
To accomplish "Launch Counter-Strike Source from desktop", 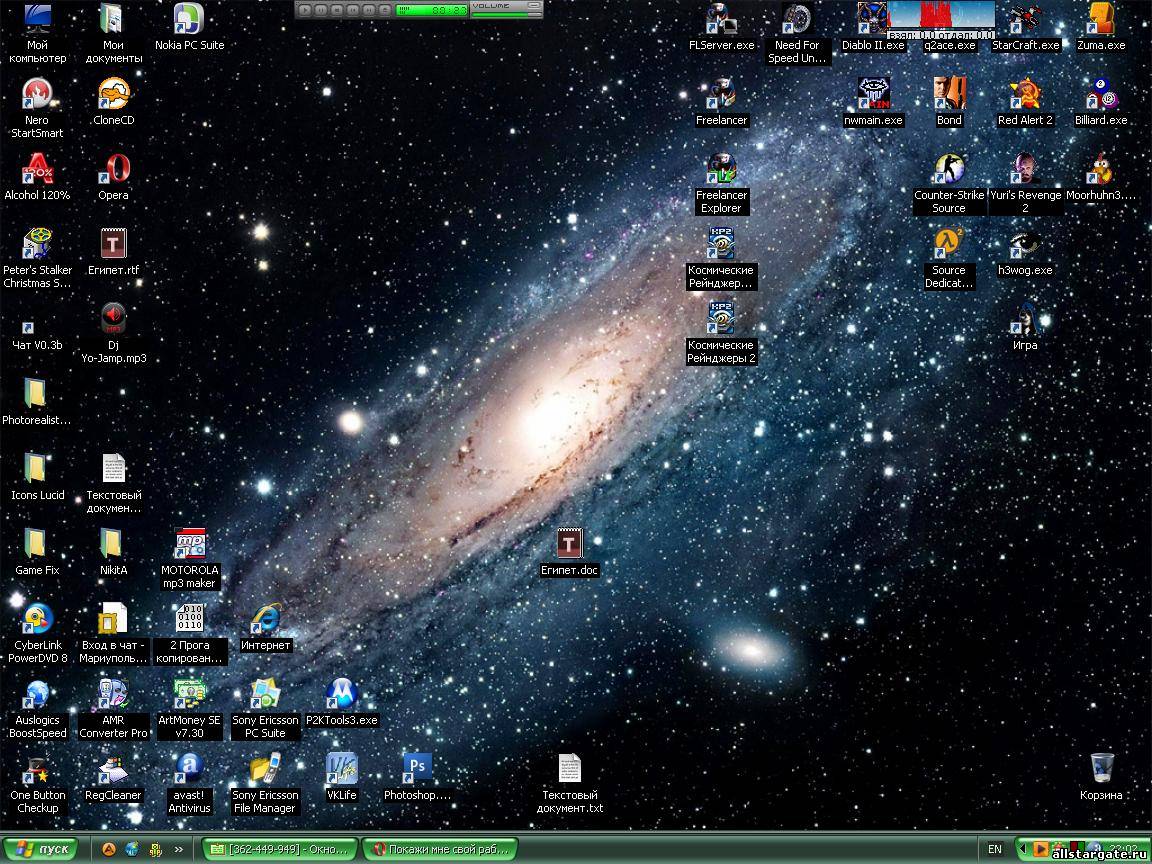I will click(x=948, y=168).
